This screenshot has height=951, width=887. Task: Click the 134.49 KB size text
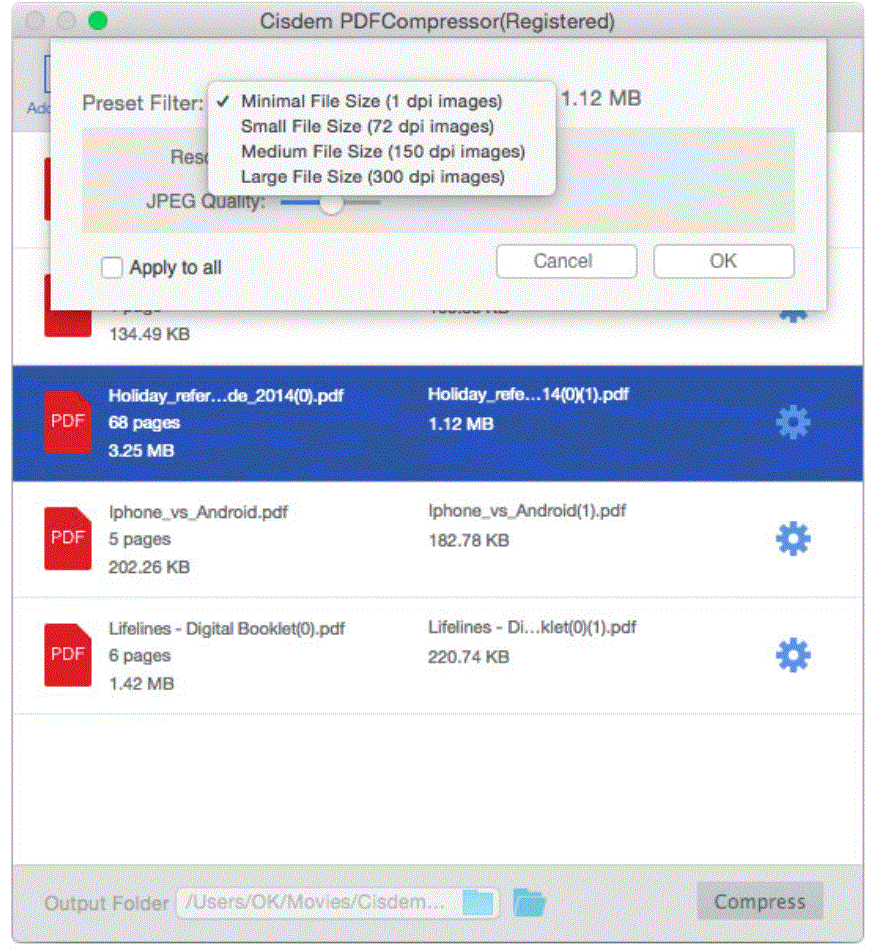point(149,334)
